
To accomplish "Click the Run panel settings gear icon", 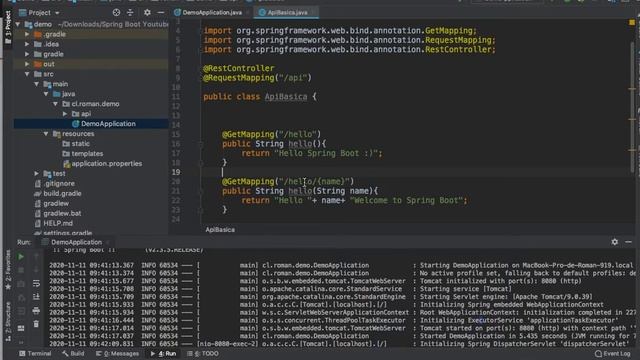I will tap(615, 242).
